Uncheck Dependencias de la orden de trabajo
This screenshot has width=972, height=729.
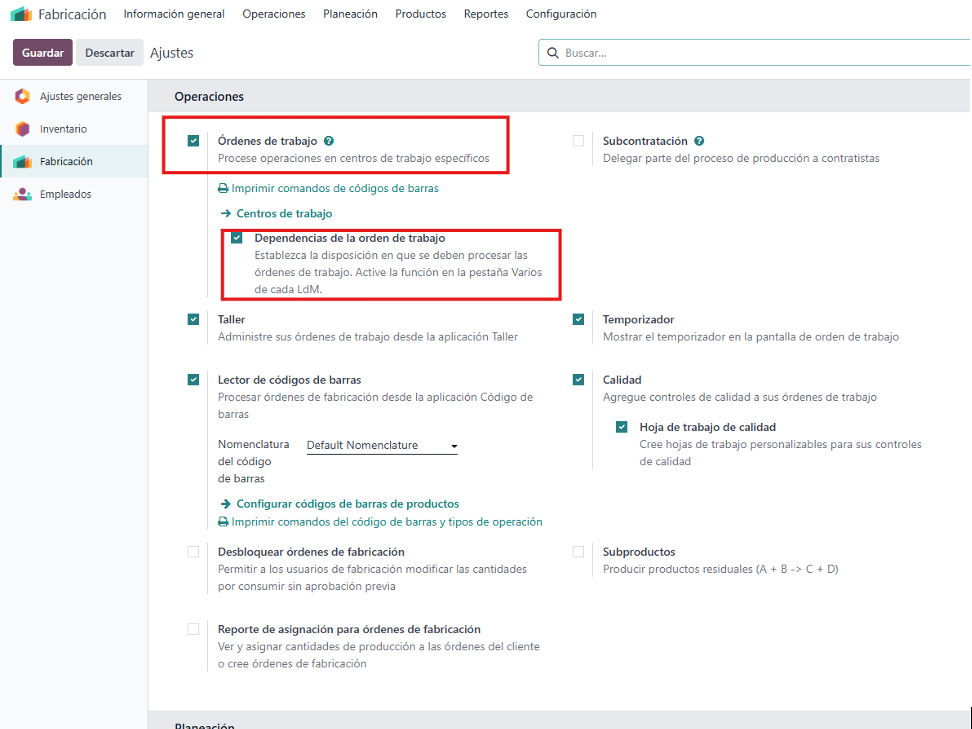237,238
